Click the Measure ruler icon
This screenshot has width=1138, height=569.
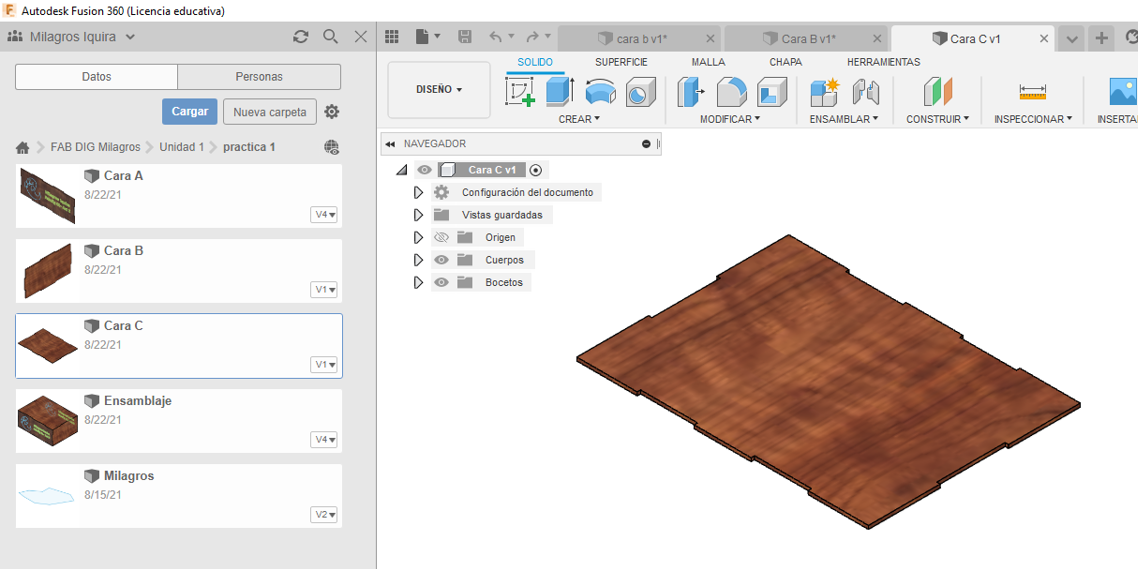[1032, 92]
